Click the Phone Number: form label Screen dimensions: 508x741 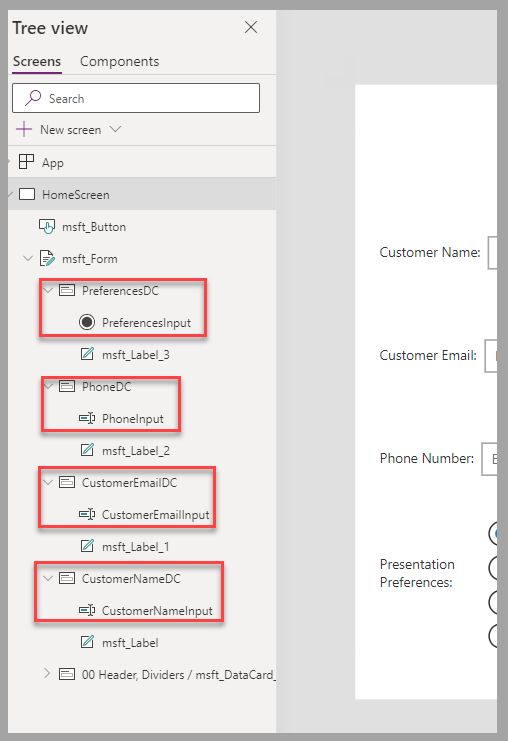(x=427, y=458)
